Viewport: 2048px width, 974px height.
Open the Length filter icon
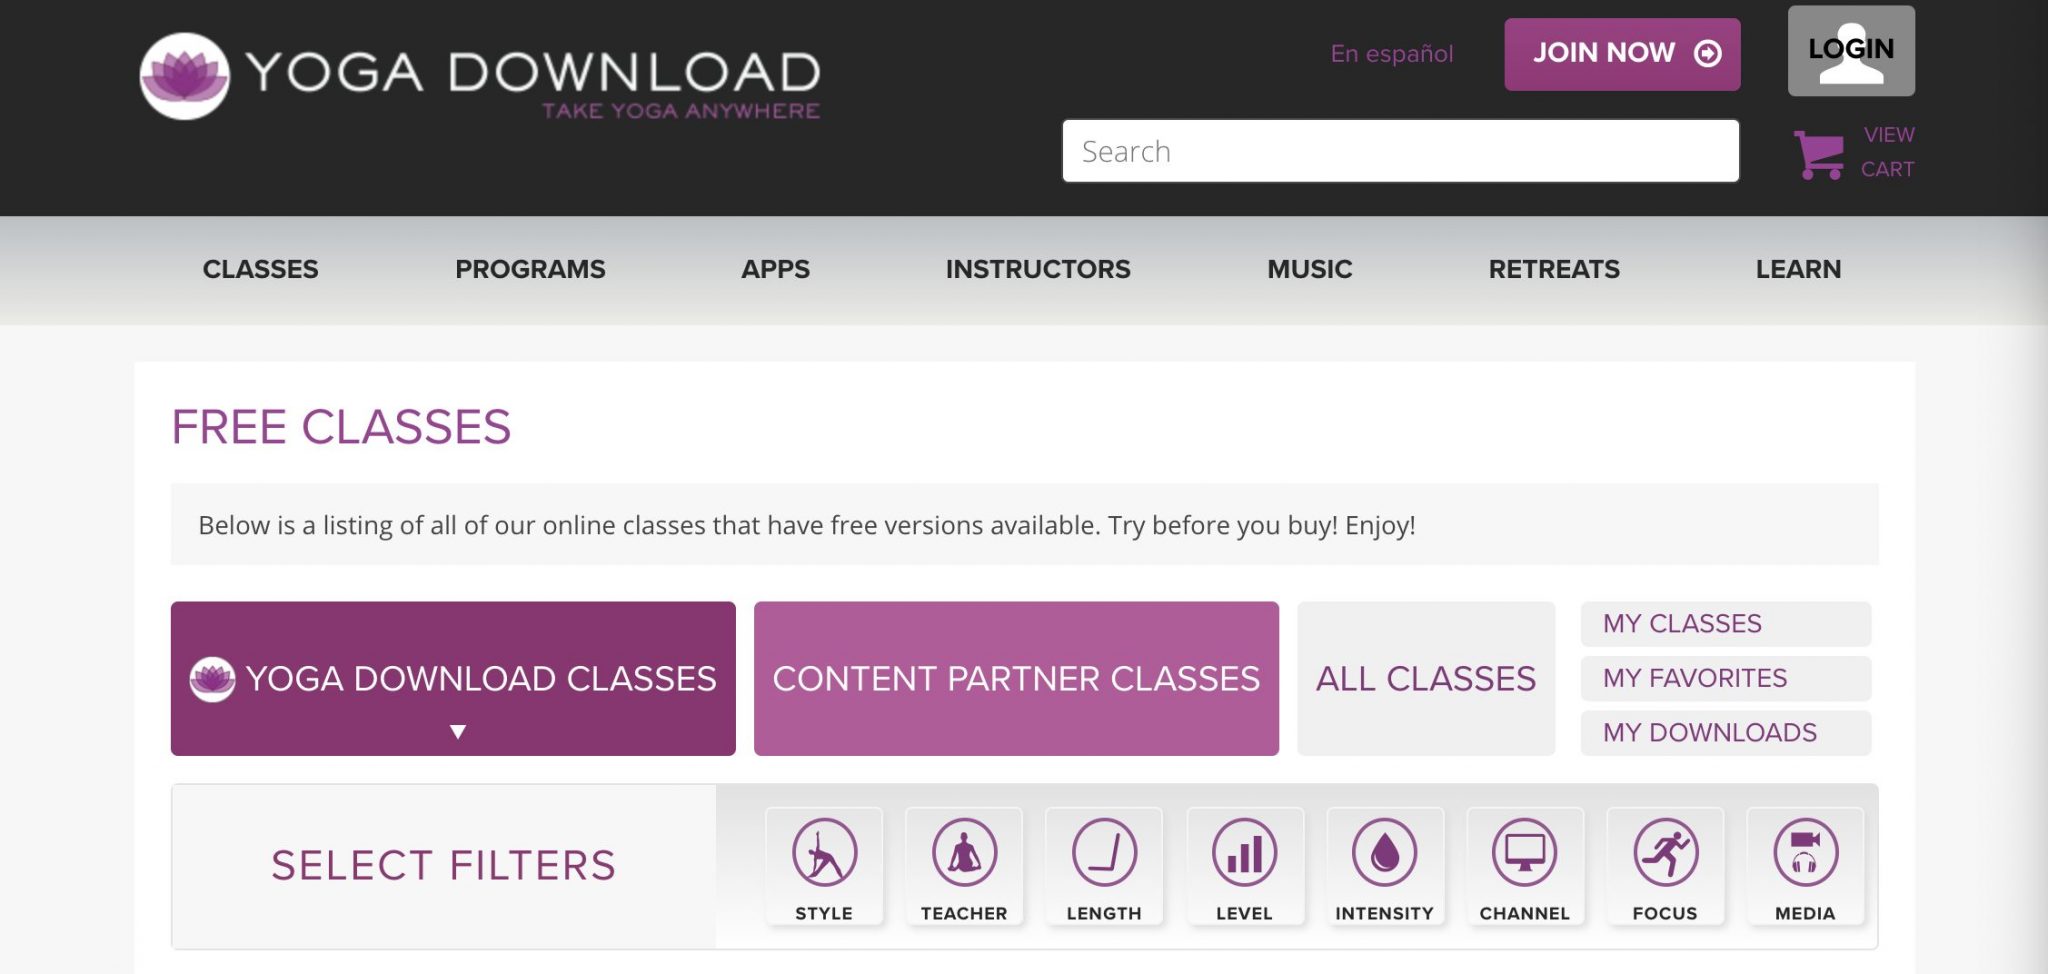pos(1104,867)
